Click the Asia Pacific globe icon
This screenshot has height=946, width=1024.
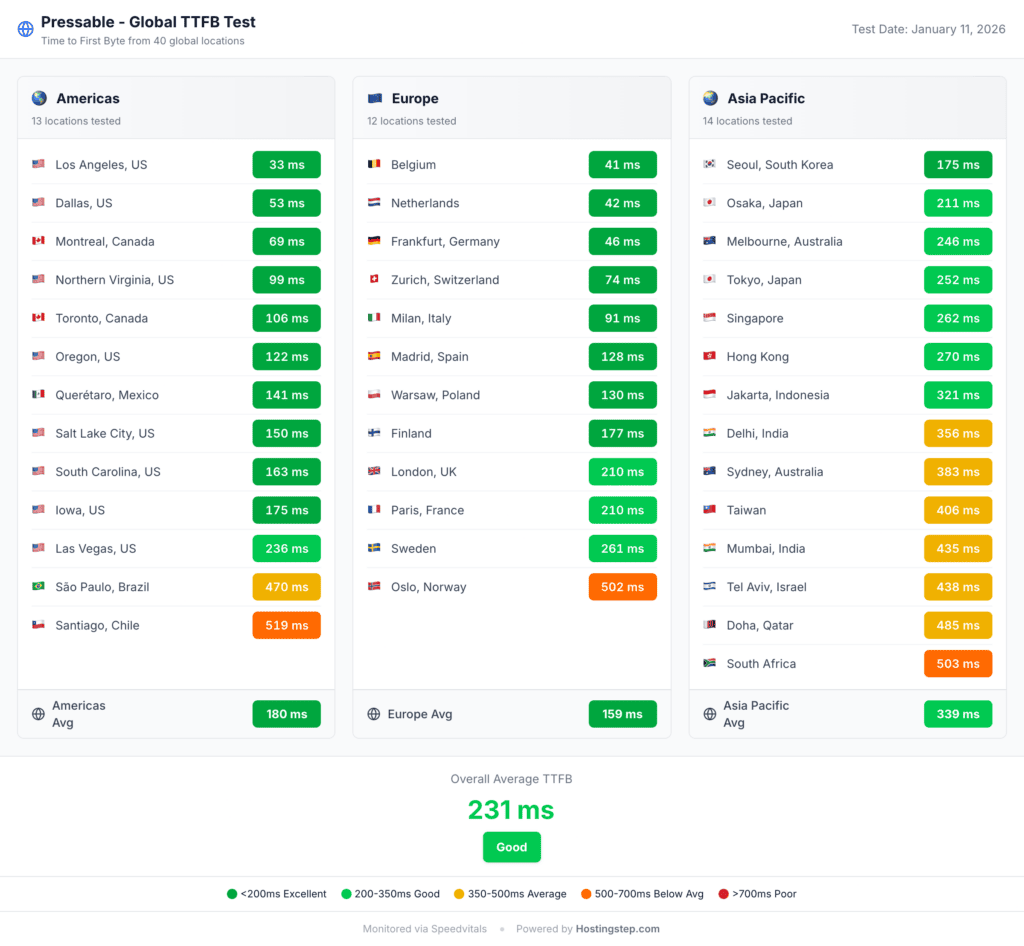tap(710, 98)
